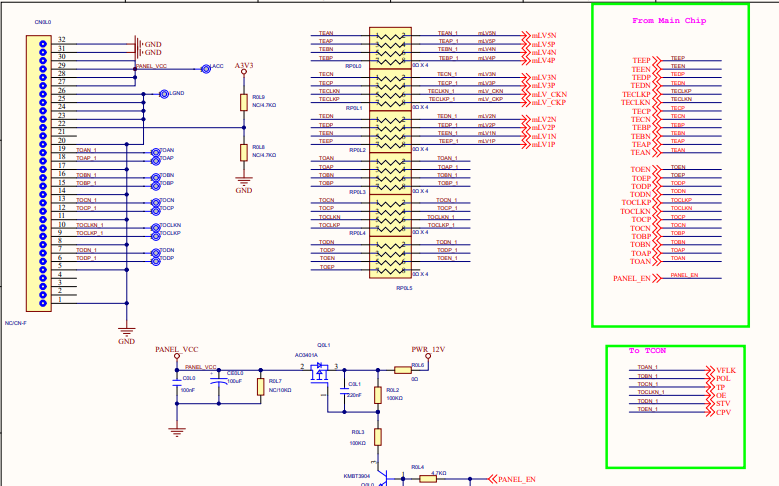Select the red mLV2N port
Image resolution: width=779 pixels, height=486 pixels.
tap(539, 120)
